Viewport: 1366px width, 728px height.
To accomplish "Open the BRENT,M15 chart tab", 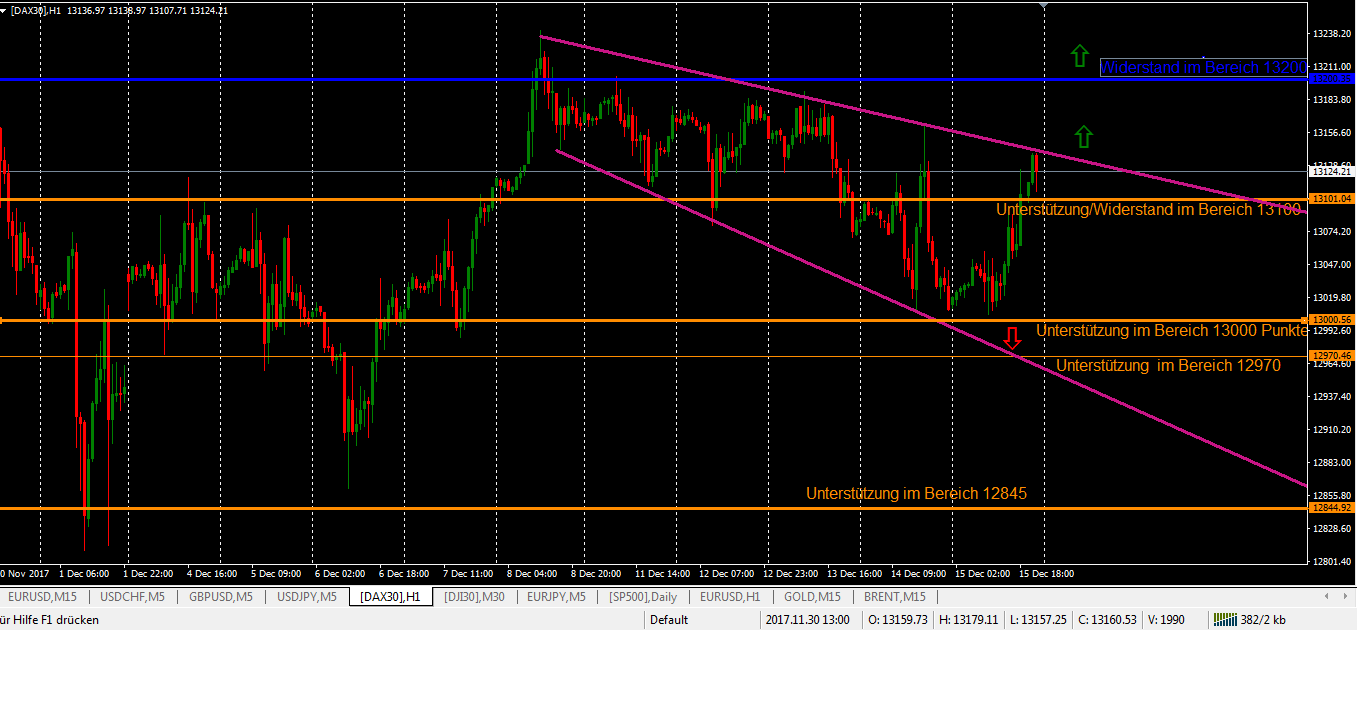I will [895, 597].
